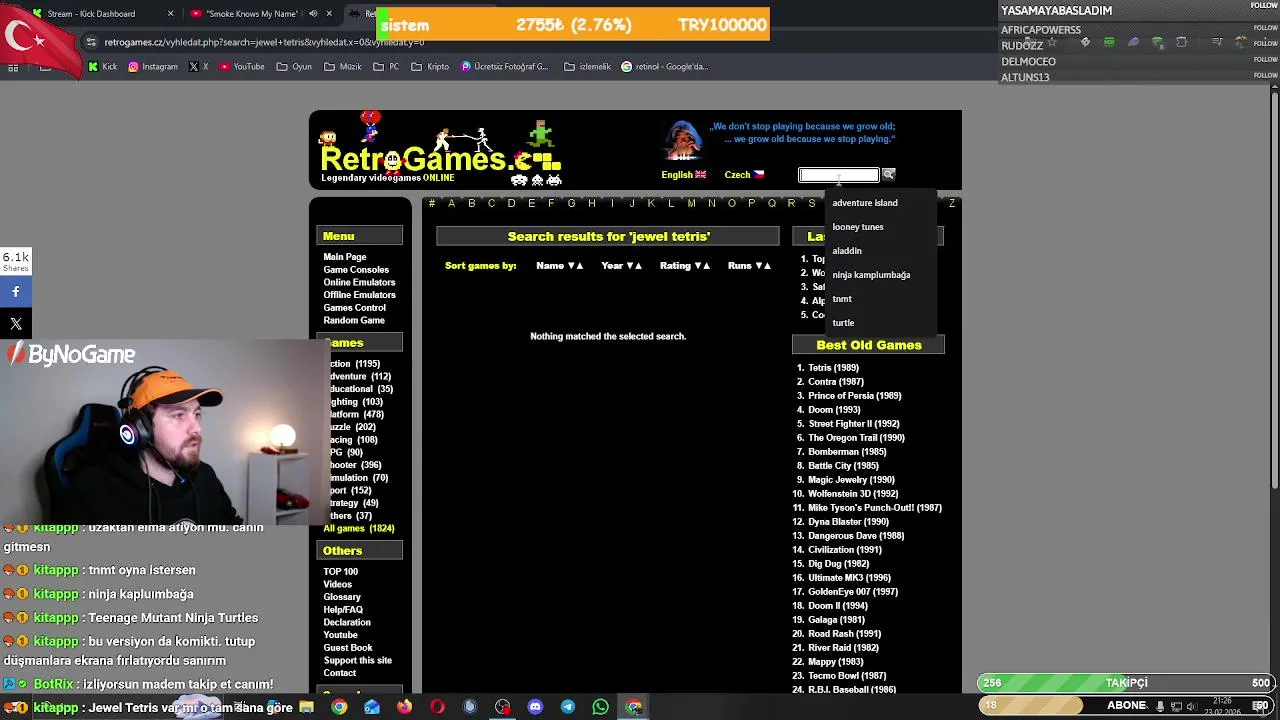
Task: Open Mike Tyson's Punch-Out!! (1987)
Action: (875, 508)
